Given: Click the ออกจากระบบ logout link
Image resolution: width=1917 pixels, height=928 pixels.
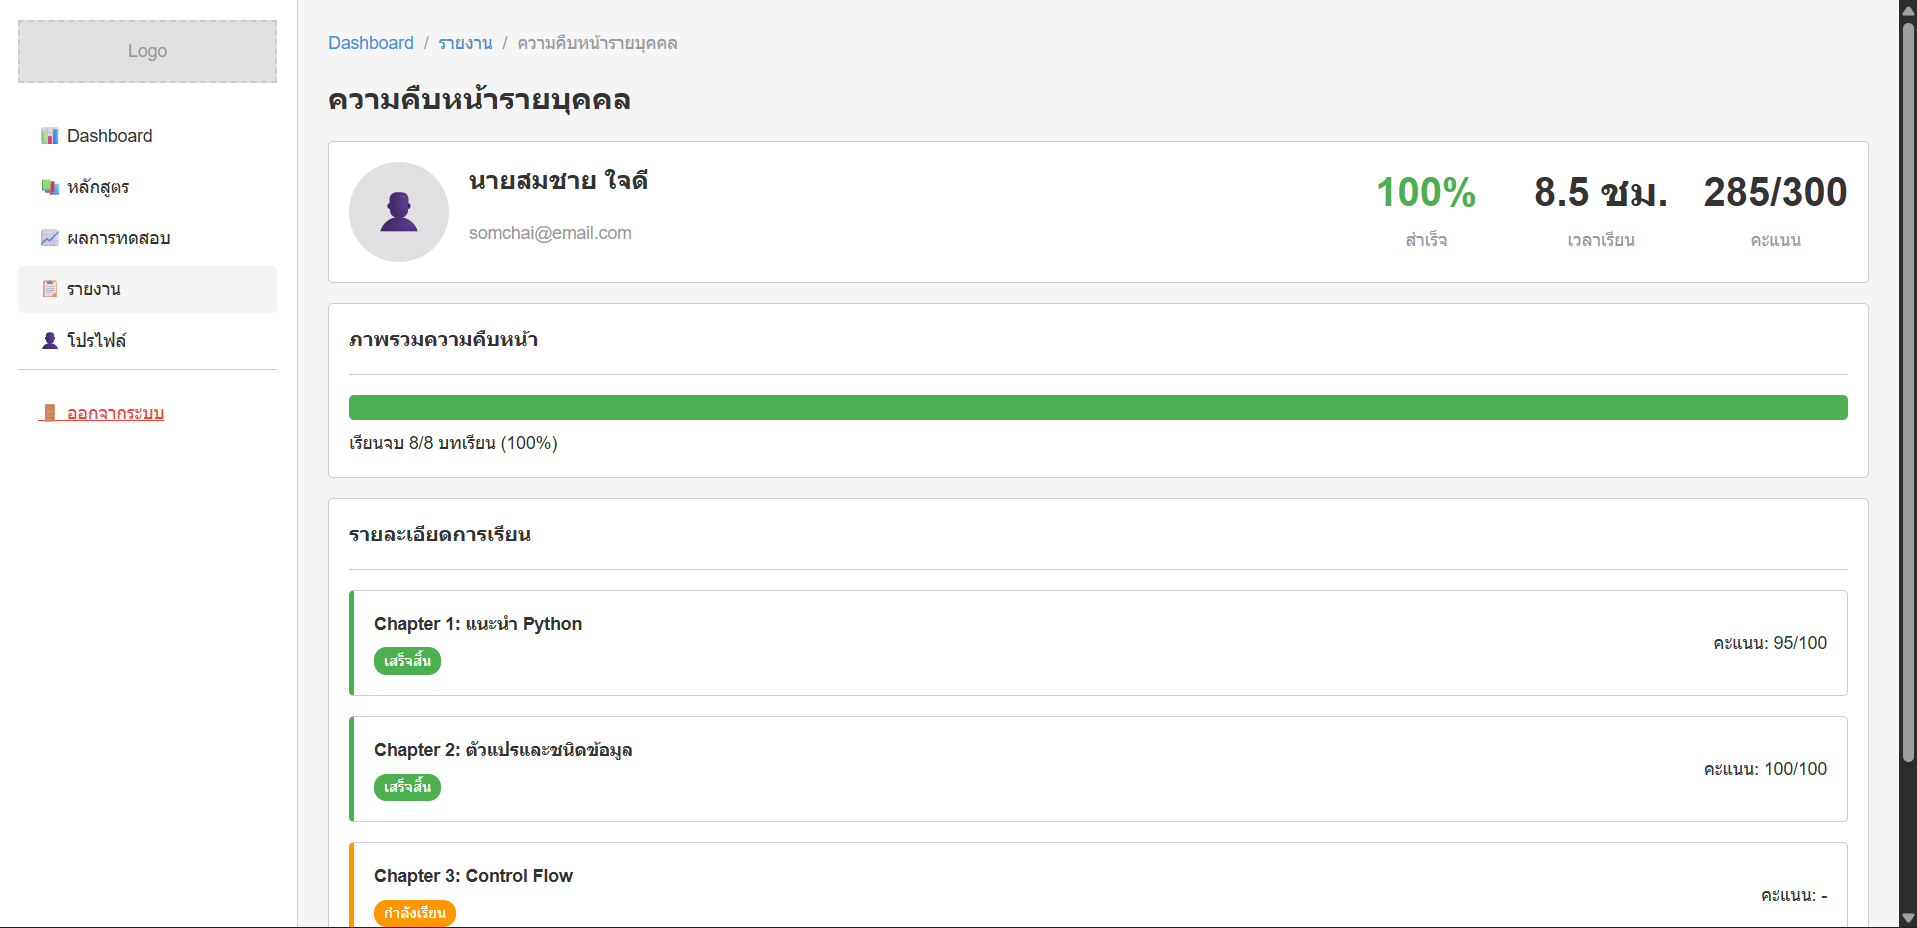Looking at the screenshot, I should pyautogui.click(x=114, y=413).
